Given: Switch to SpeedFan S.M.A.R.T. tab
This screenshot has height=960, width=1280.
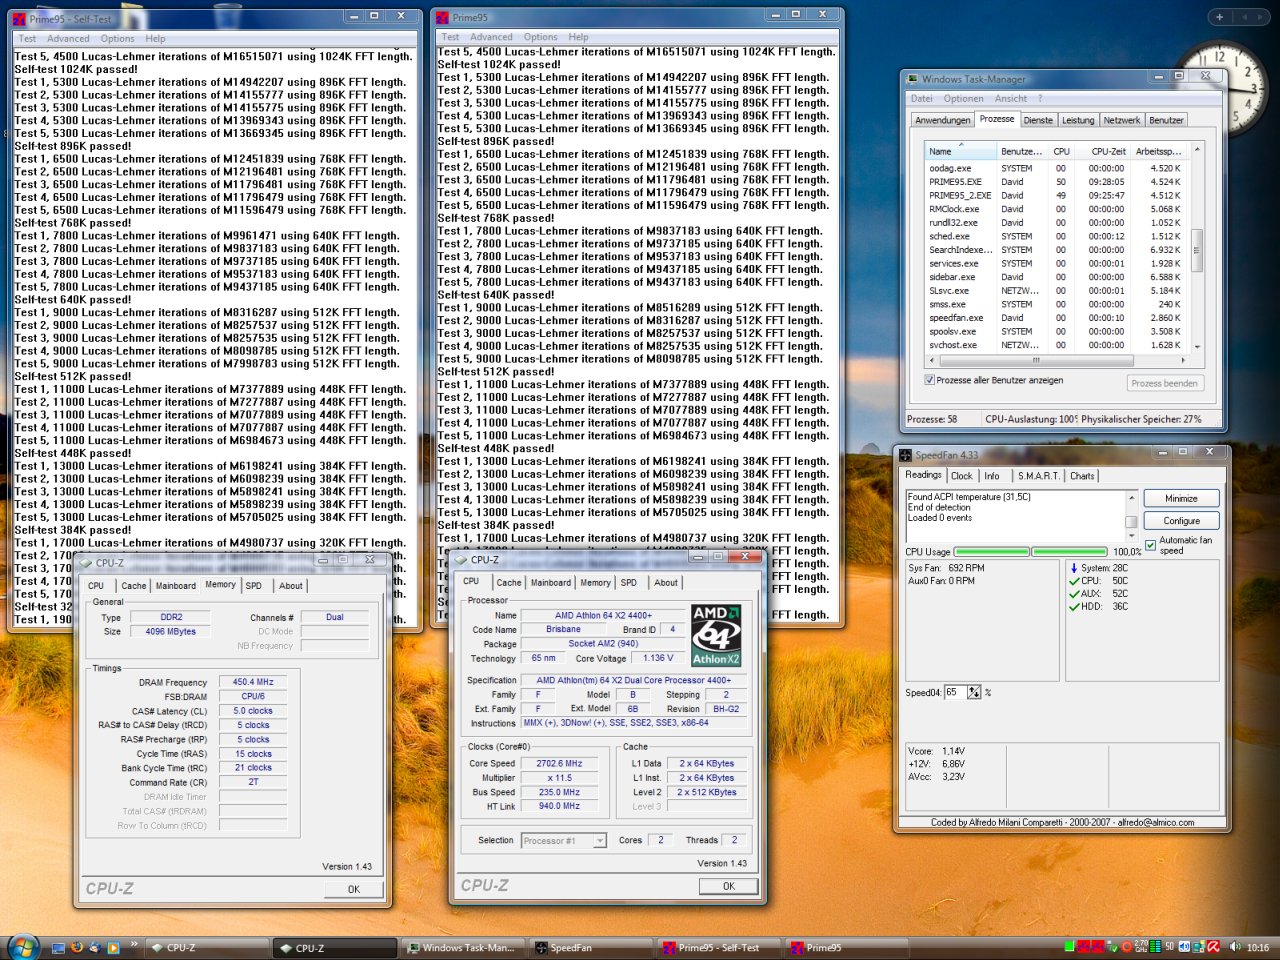Looking at the screenshot, I should click(1038, 476).
